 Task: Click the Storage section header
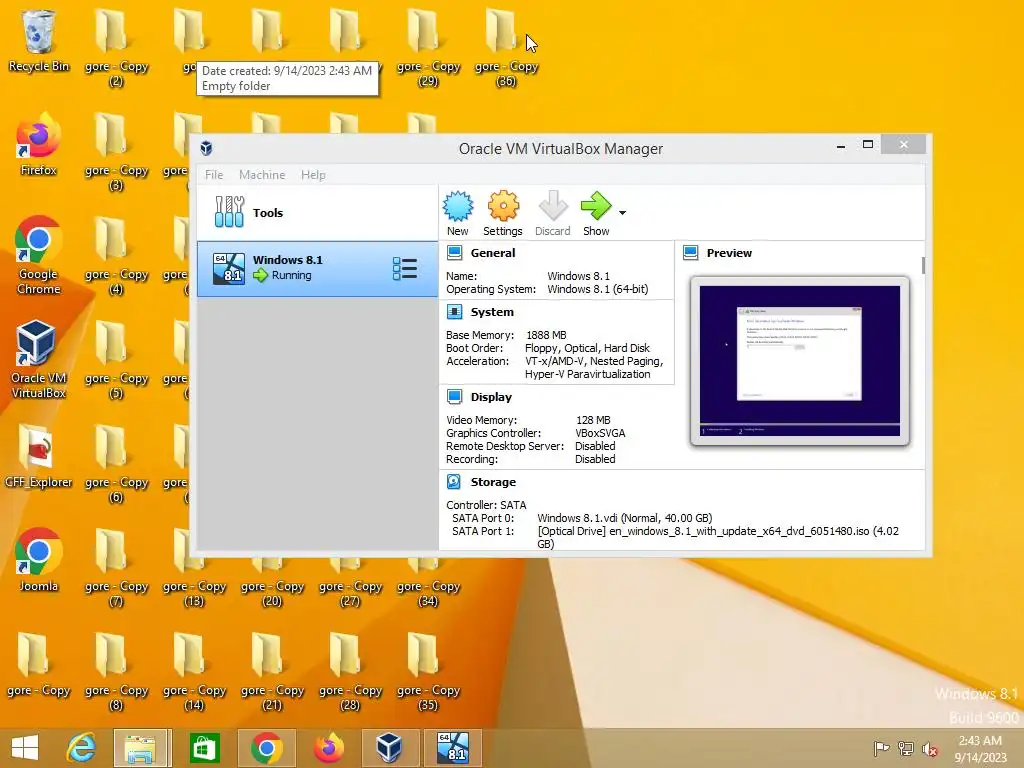[x=493, y=481]
